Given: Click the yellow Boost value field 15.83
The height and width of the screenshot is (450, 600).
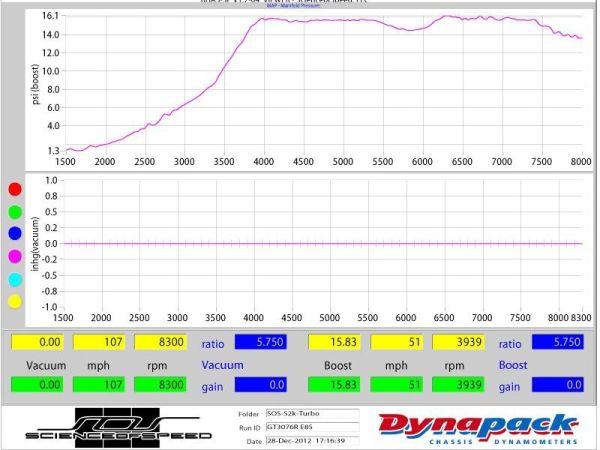Looking at the screenshot, I should point(335,342).
